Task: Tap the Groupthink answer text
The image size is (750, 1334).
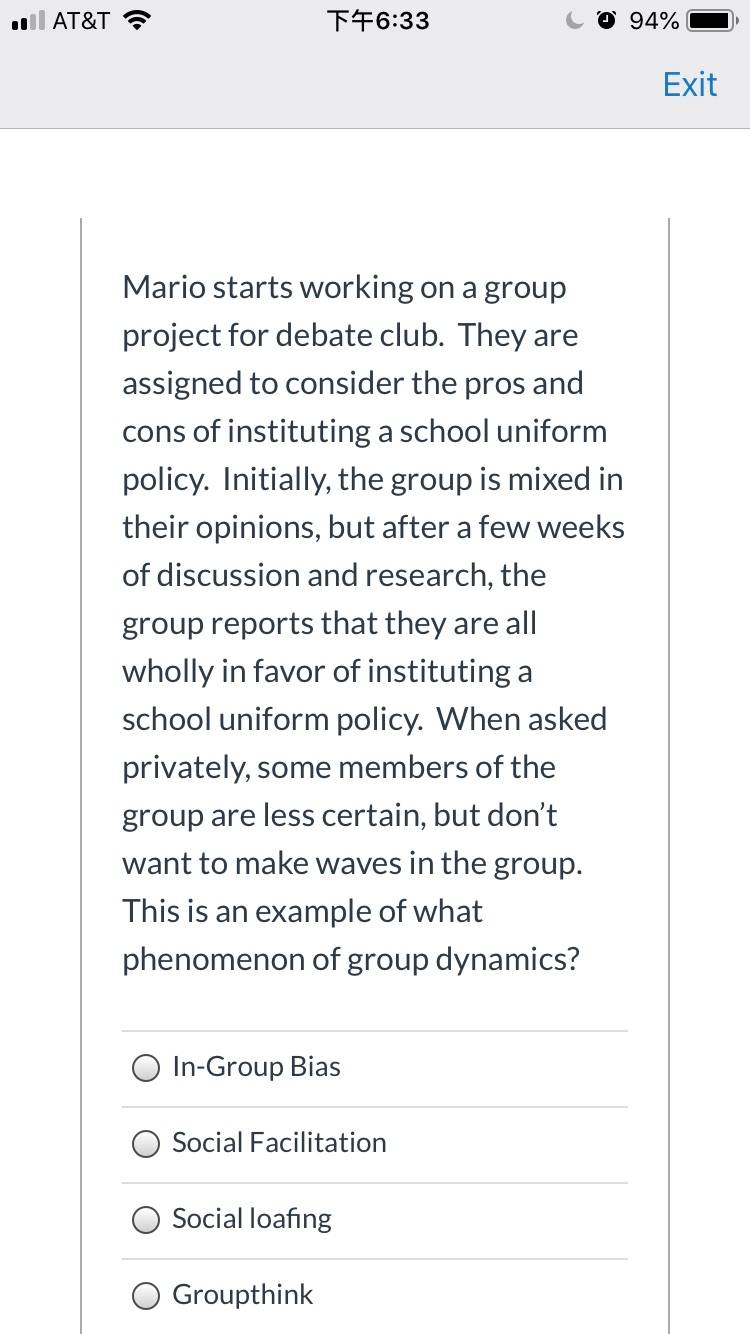Action: coord(243,1295)
